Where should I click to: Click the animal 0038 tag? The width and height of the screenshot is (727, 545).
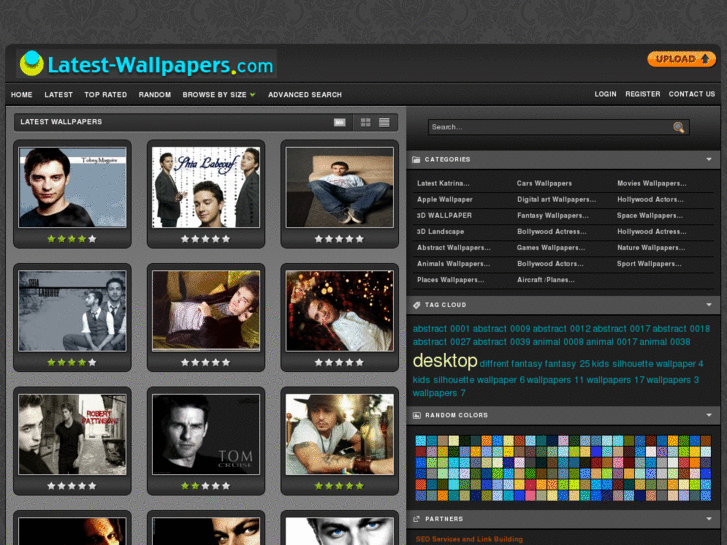[x=664, y=342]
